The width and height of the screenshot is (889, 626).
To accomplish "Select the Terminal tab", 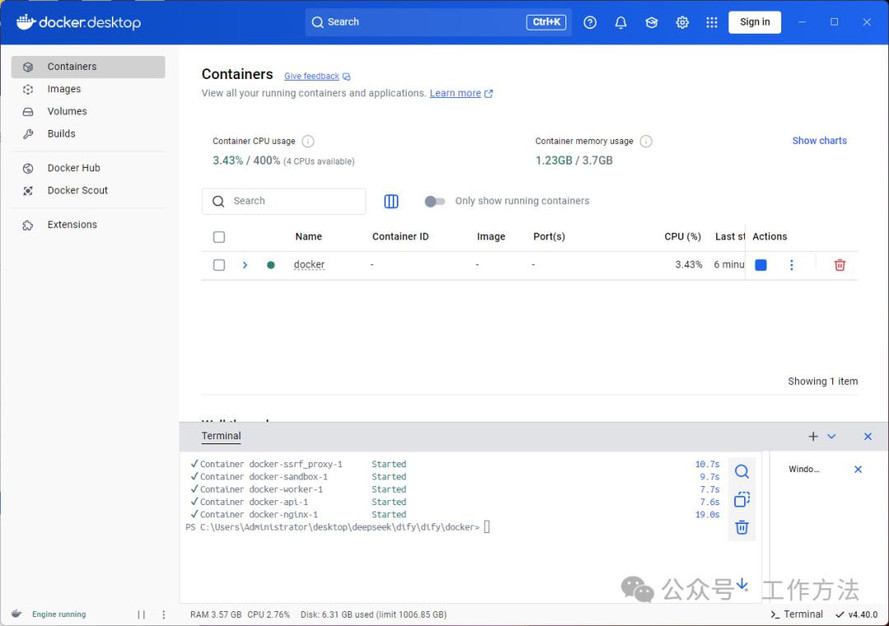I will (221, 436).
